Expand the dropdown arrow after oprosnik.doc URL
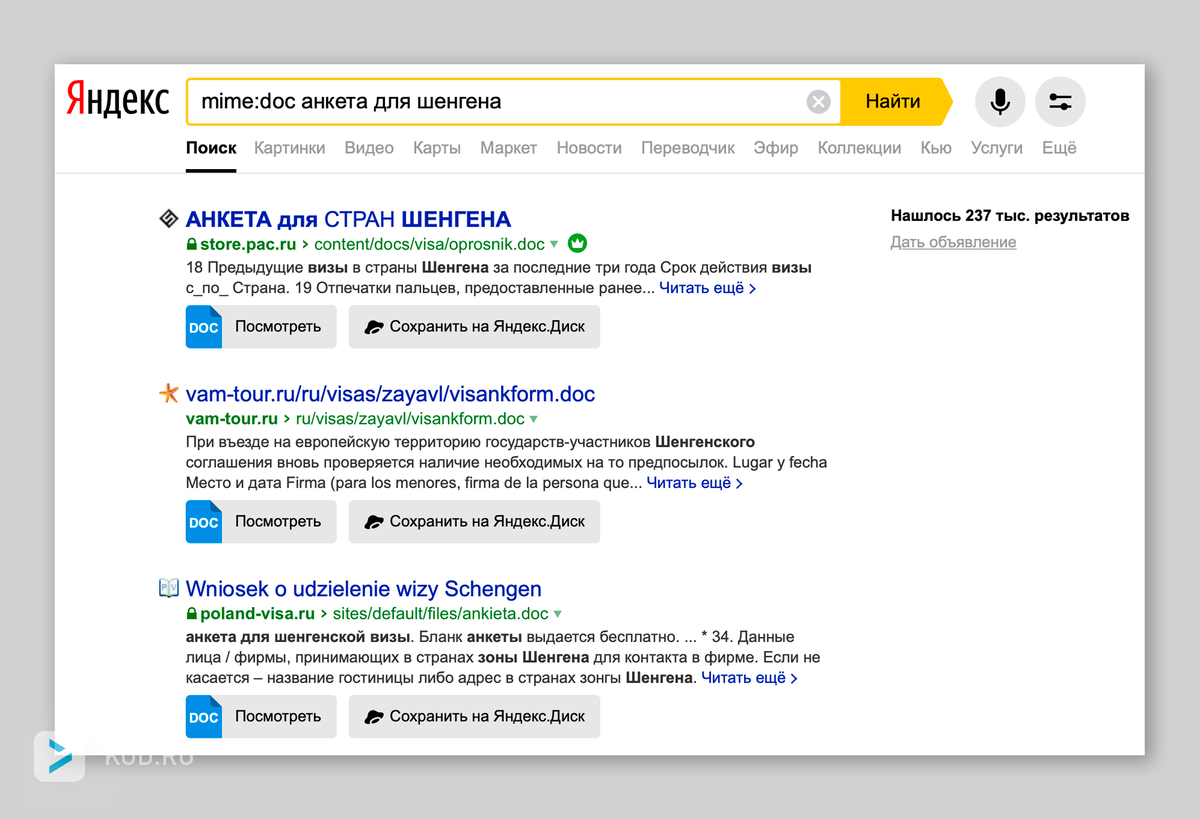The image size is (1200, 819). click(x=554, y=244)
